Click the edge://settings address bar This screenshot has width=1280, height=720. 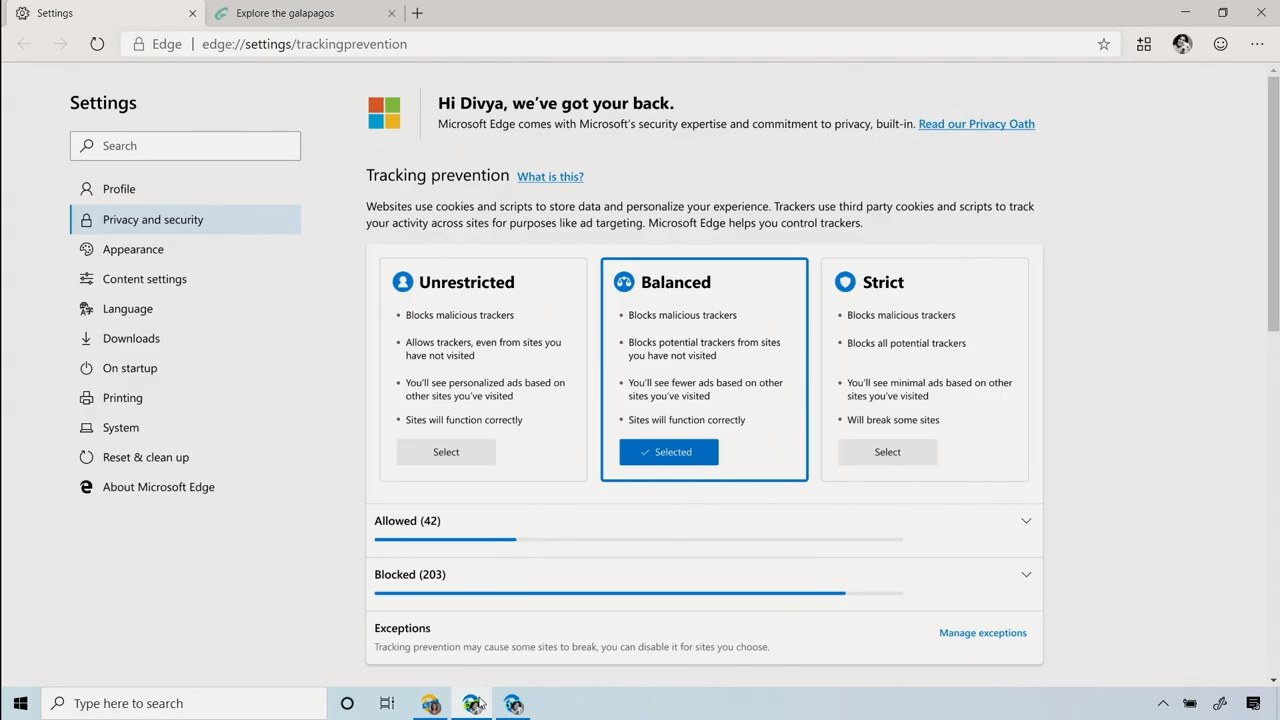click(620, 44)
